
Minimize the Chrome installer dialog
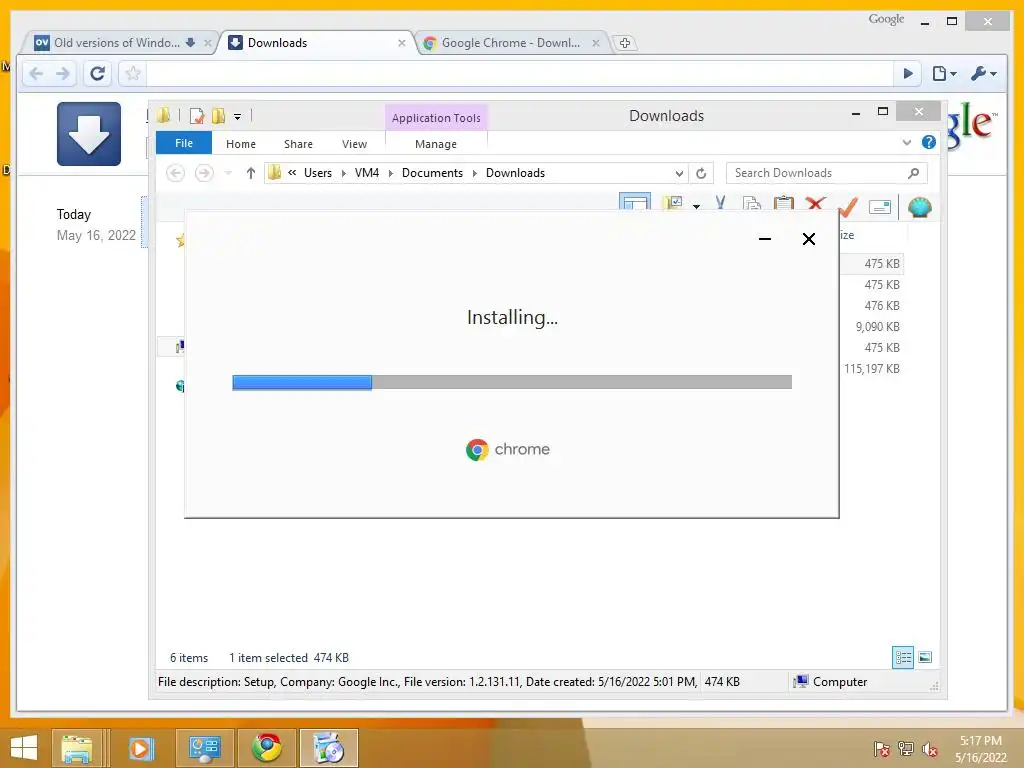[x=765, y=239]
